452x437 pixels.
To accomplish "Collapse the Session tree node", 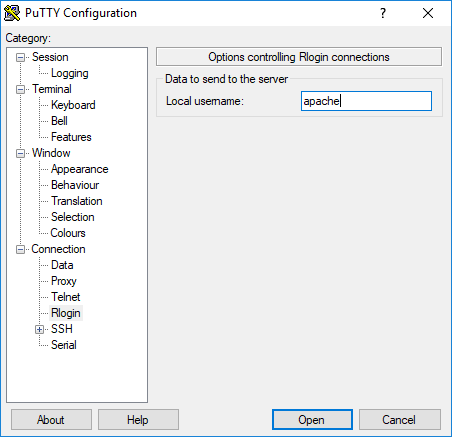I will (x=20, y=58).
